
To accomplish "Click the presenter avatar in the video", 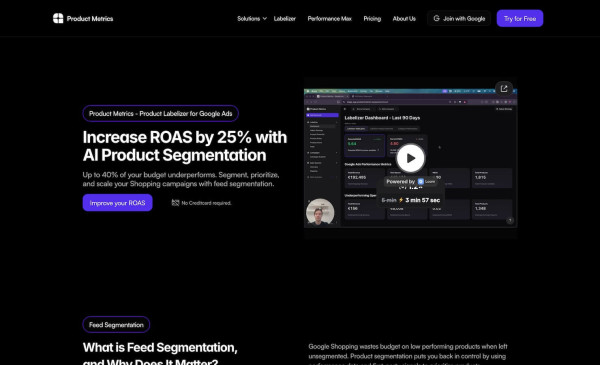I will coord(320,212).
